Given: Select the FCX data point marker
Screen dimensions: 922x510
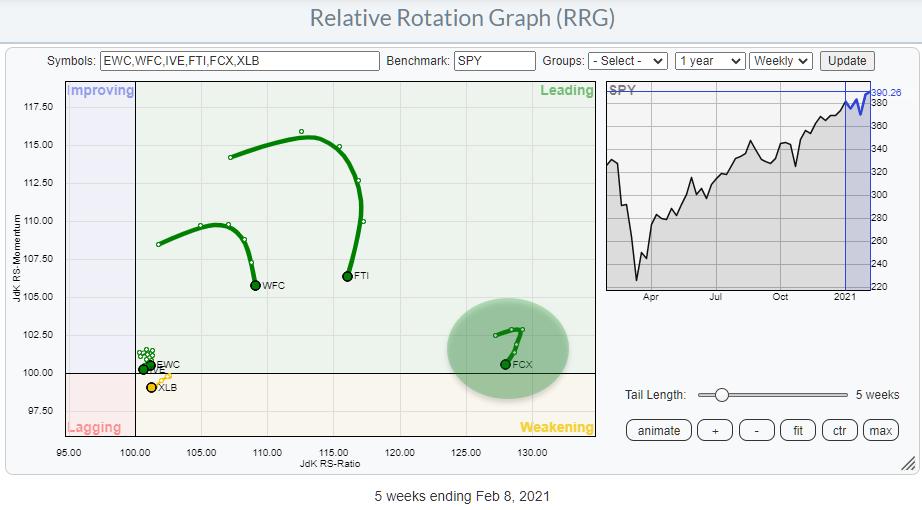Looking at the screenshot, I should coord(506,365).
